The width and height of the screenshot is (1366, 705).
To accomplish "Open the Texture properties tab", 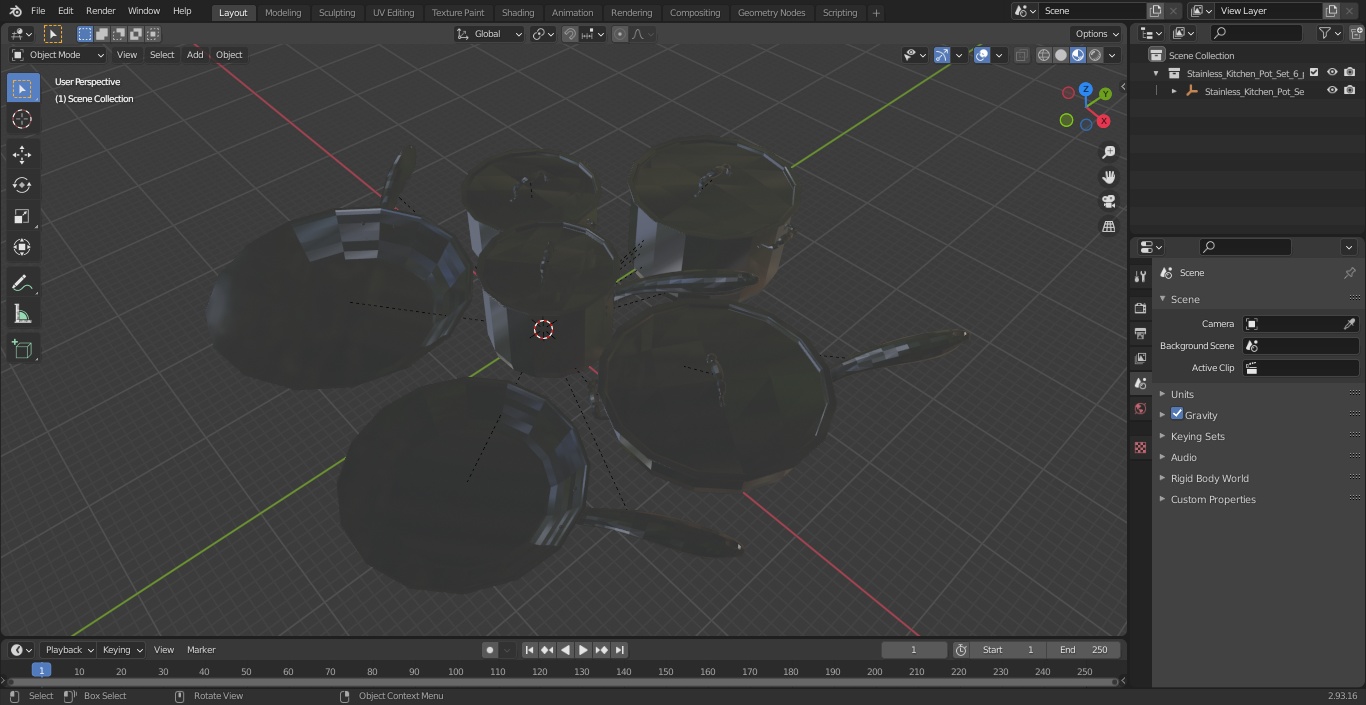I will click(x=1140, y=447).
